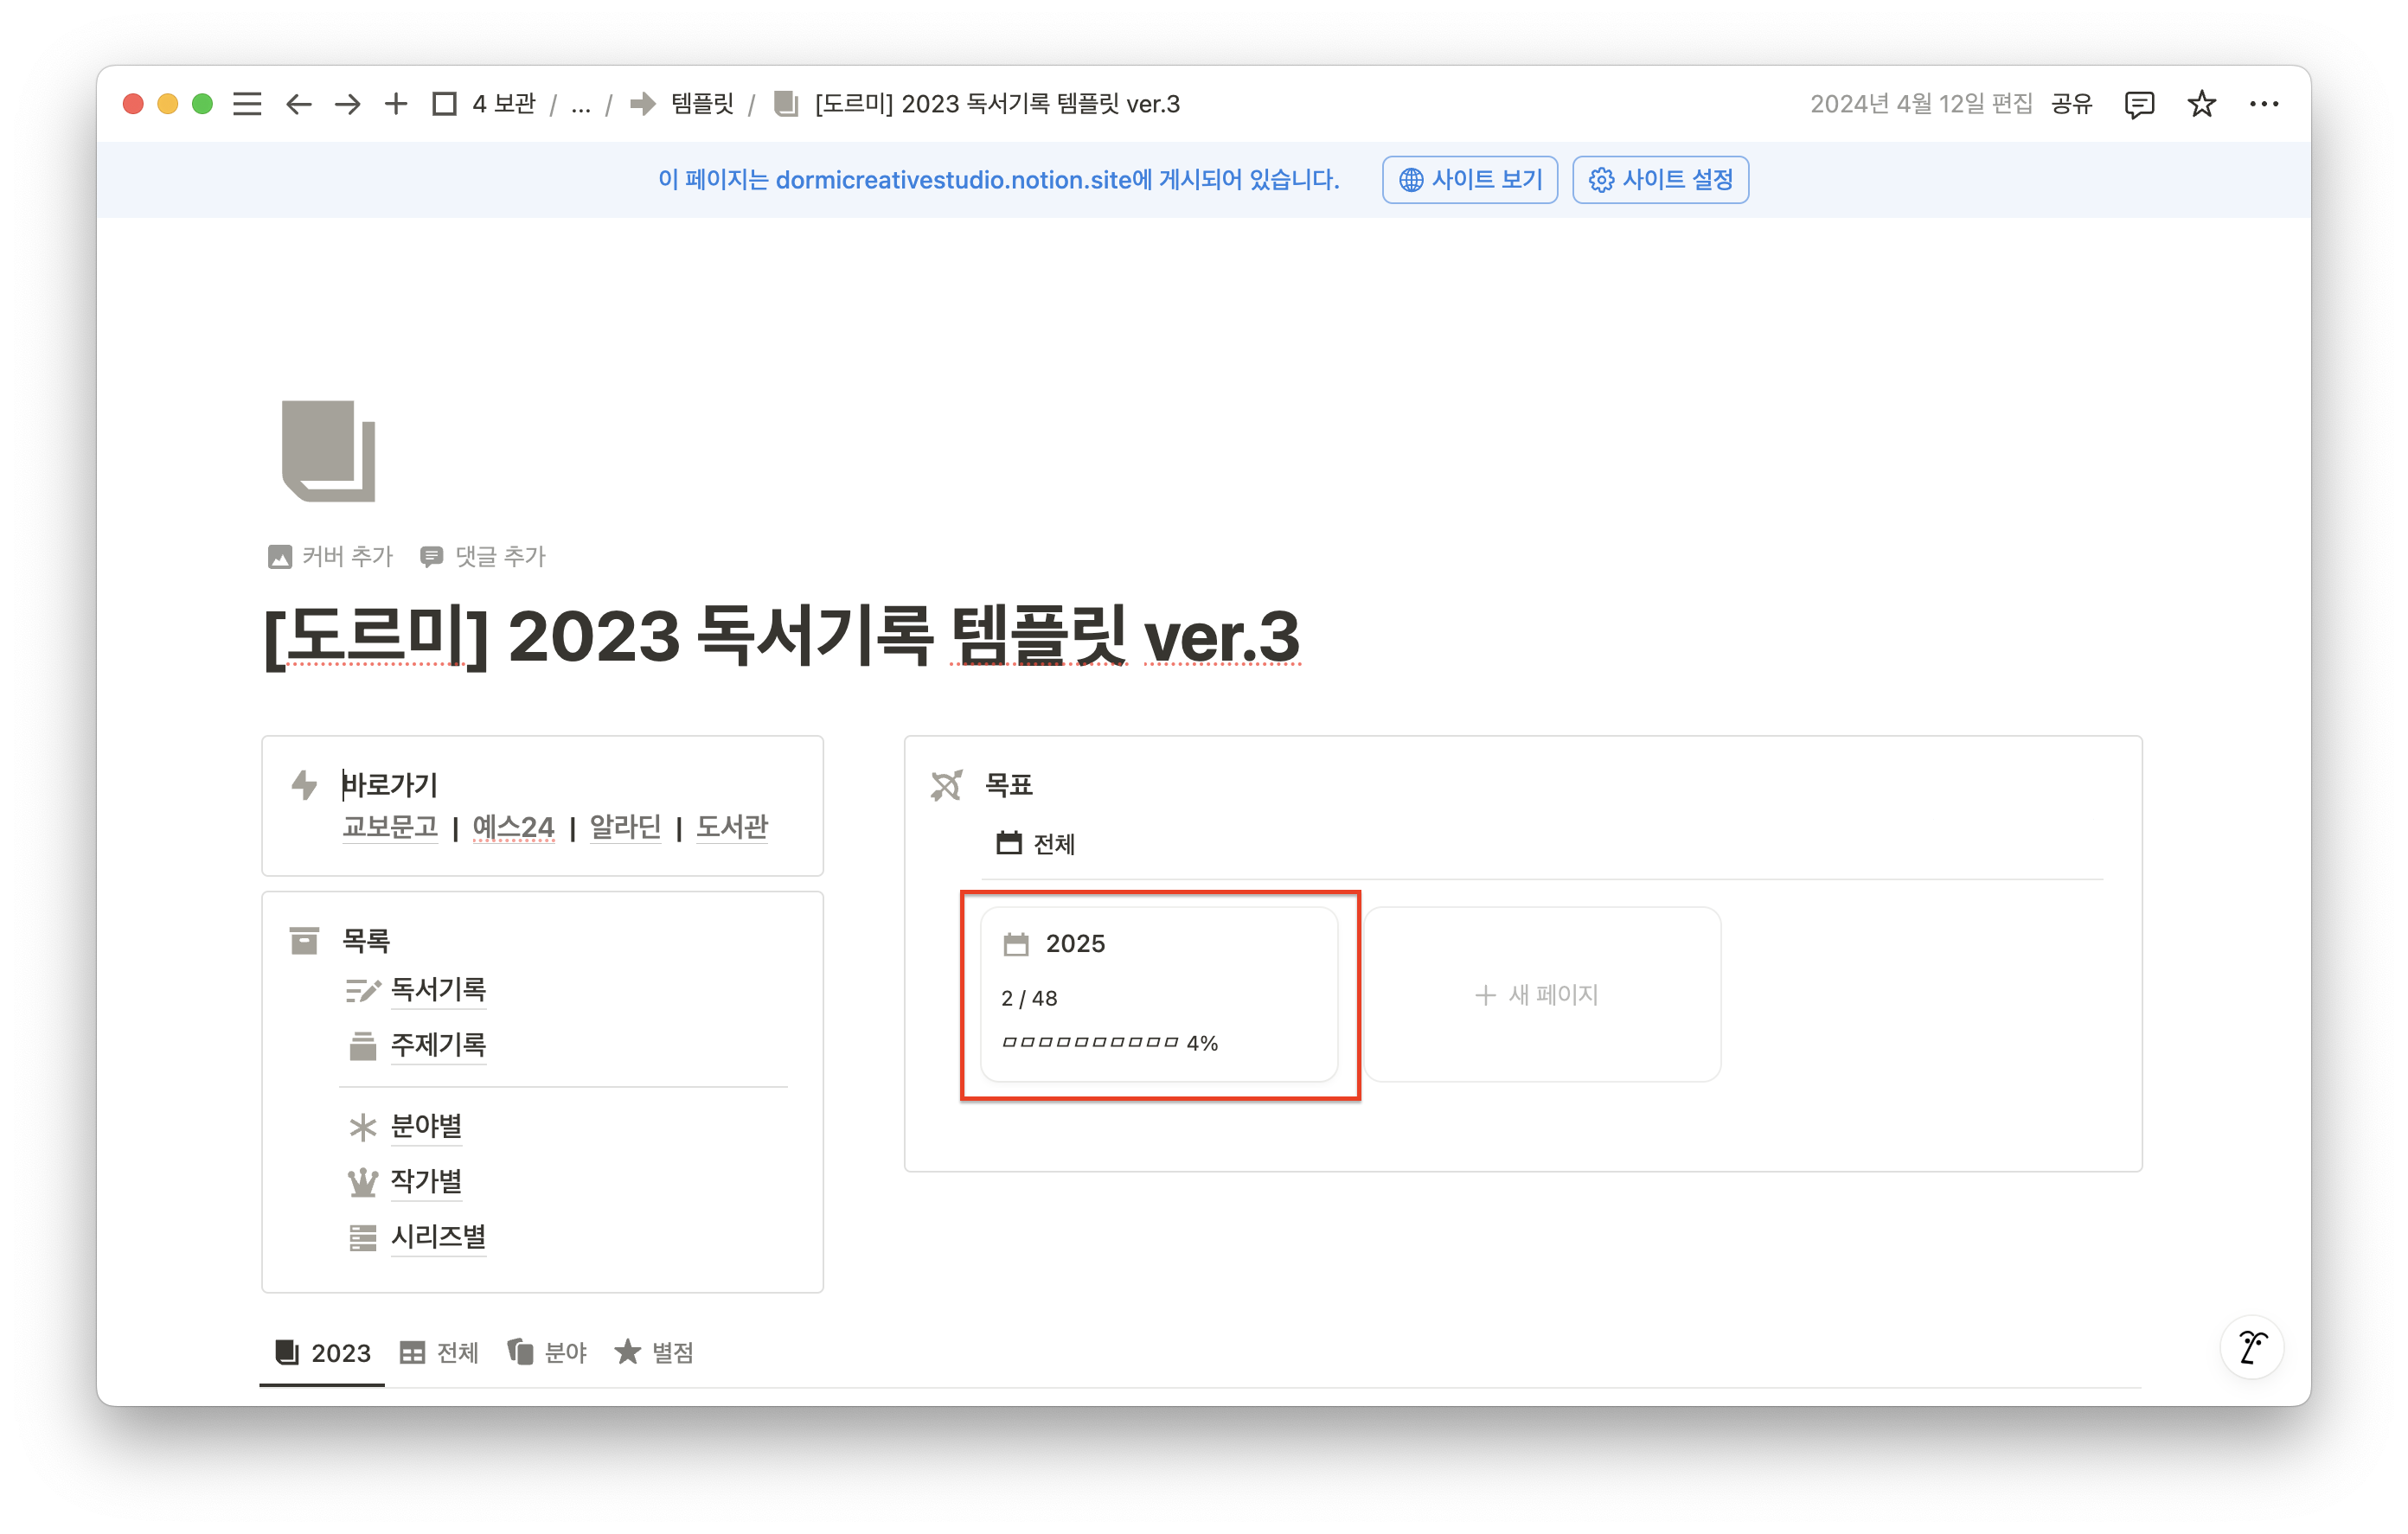This screenshot has height=1534, width=2408.
Task: Open the sidebar hamburger menu
Action: pyautogui.click(x=247, y=104)
